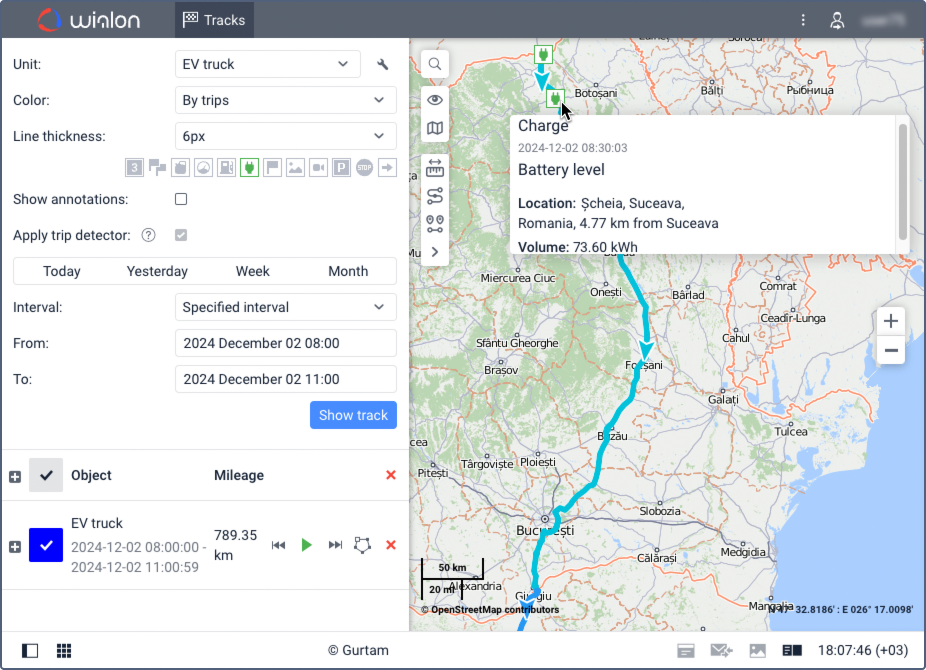Viewport: 926px width, 670px height.
Task: Switch to the Tracks tab
Action: (214, 19)
